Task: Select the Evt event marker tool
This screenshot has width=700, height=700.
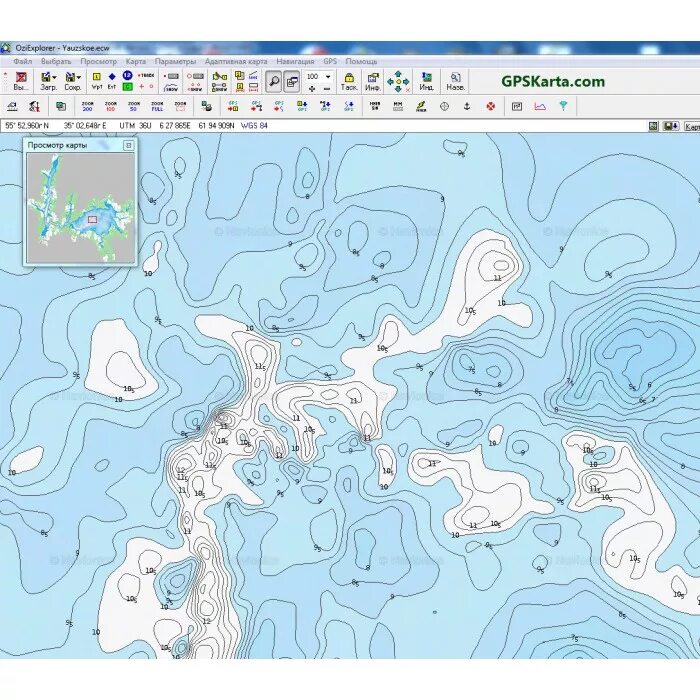Action: pyautogui.click(x=112, y=81)
